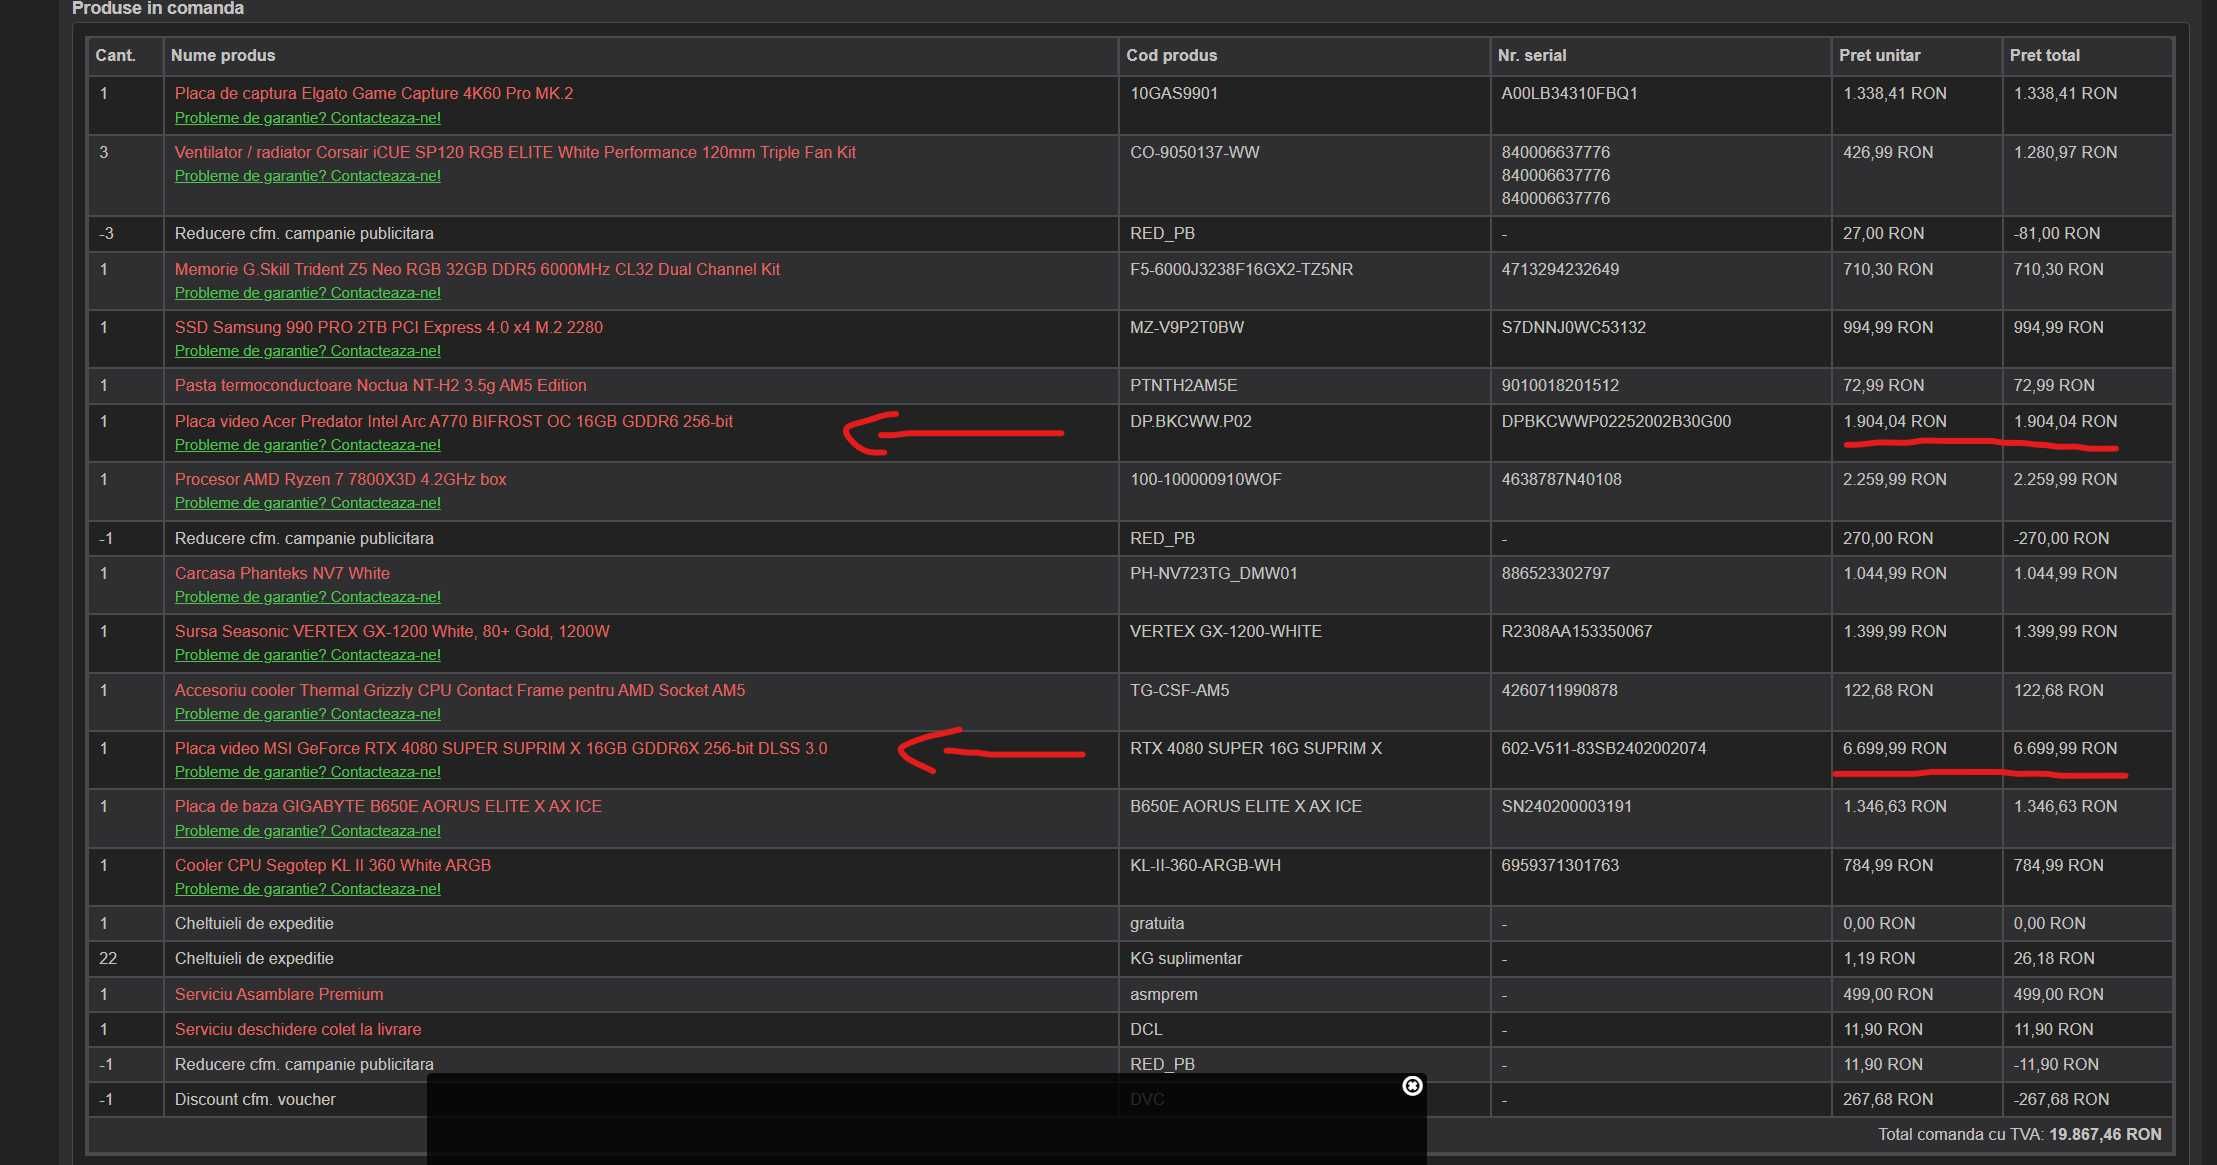Viewport: 2217px width, 1165px height.
Task: Click warranty contact link under Seasonic VERTEX PSU
Action: [x=308, y=655]
